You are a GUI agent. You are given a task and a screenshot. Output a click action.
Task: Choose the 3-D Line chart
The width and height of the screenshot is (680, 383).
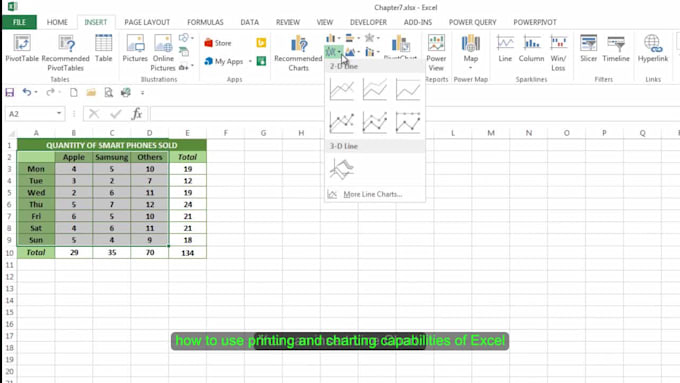pyautogui.click(x=342, y=169)
